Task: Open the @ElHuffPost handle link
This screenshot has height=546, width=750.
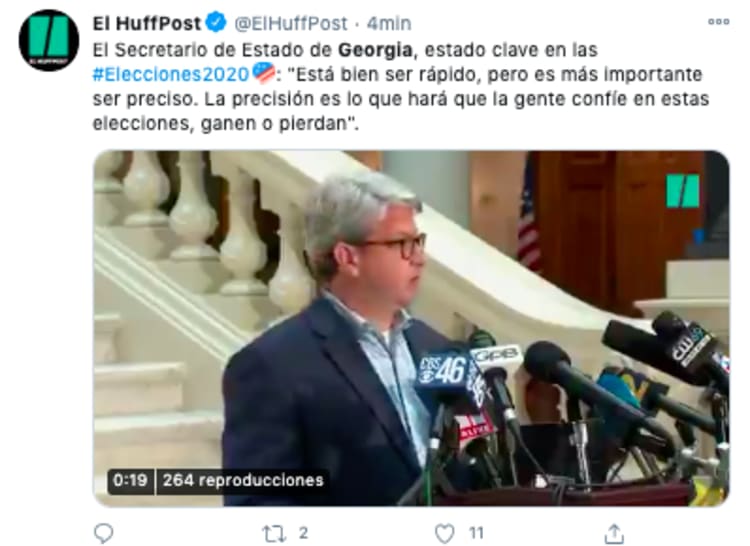Action: coord(290,23)
